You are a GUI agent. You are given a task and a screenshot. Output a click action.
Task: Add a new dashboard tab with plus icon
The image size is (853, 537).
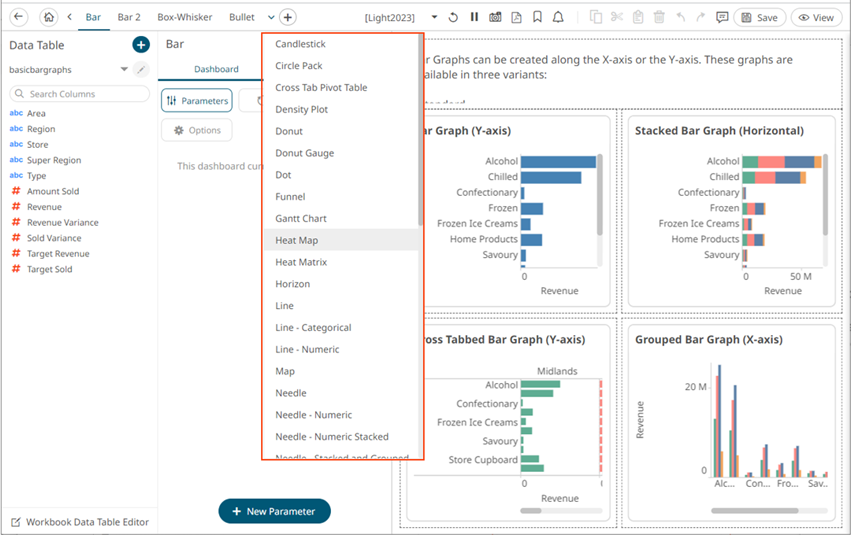tap(287, 17)
